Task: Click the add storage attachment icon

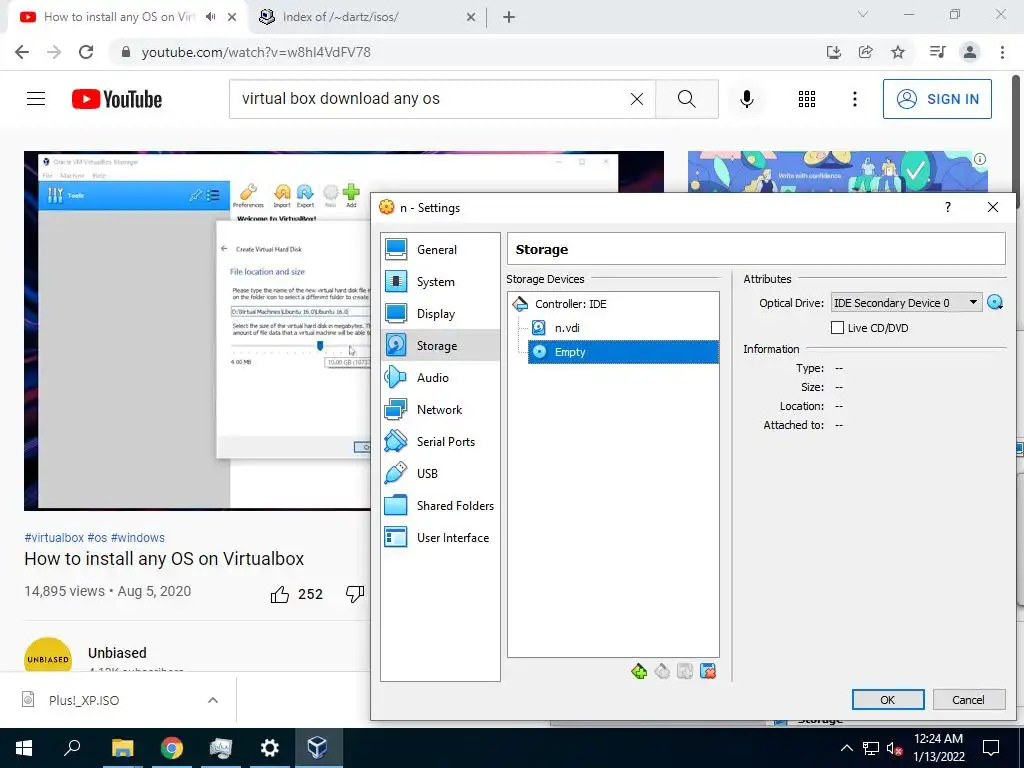Action: coord(684,671)
